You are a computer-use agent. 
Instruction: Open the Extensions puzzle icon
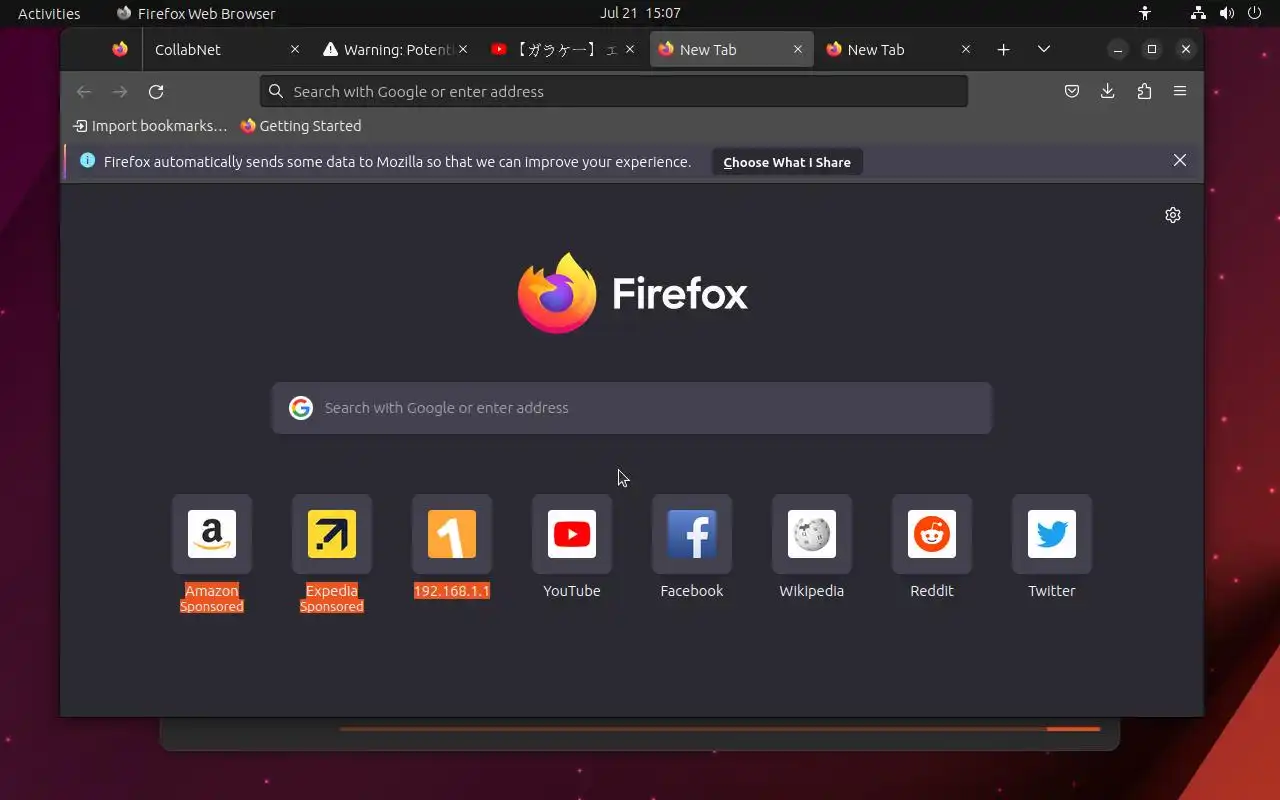1144,91
